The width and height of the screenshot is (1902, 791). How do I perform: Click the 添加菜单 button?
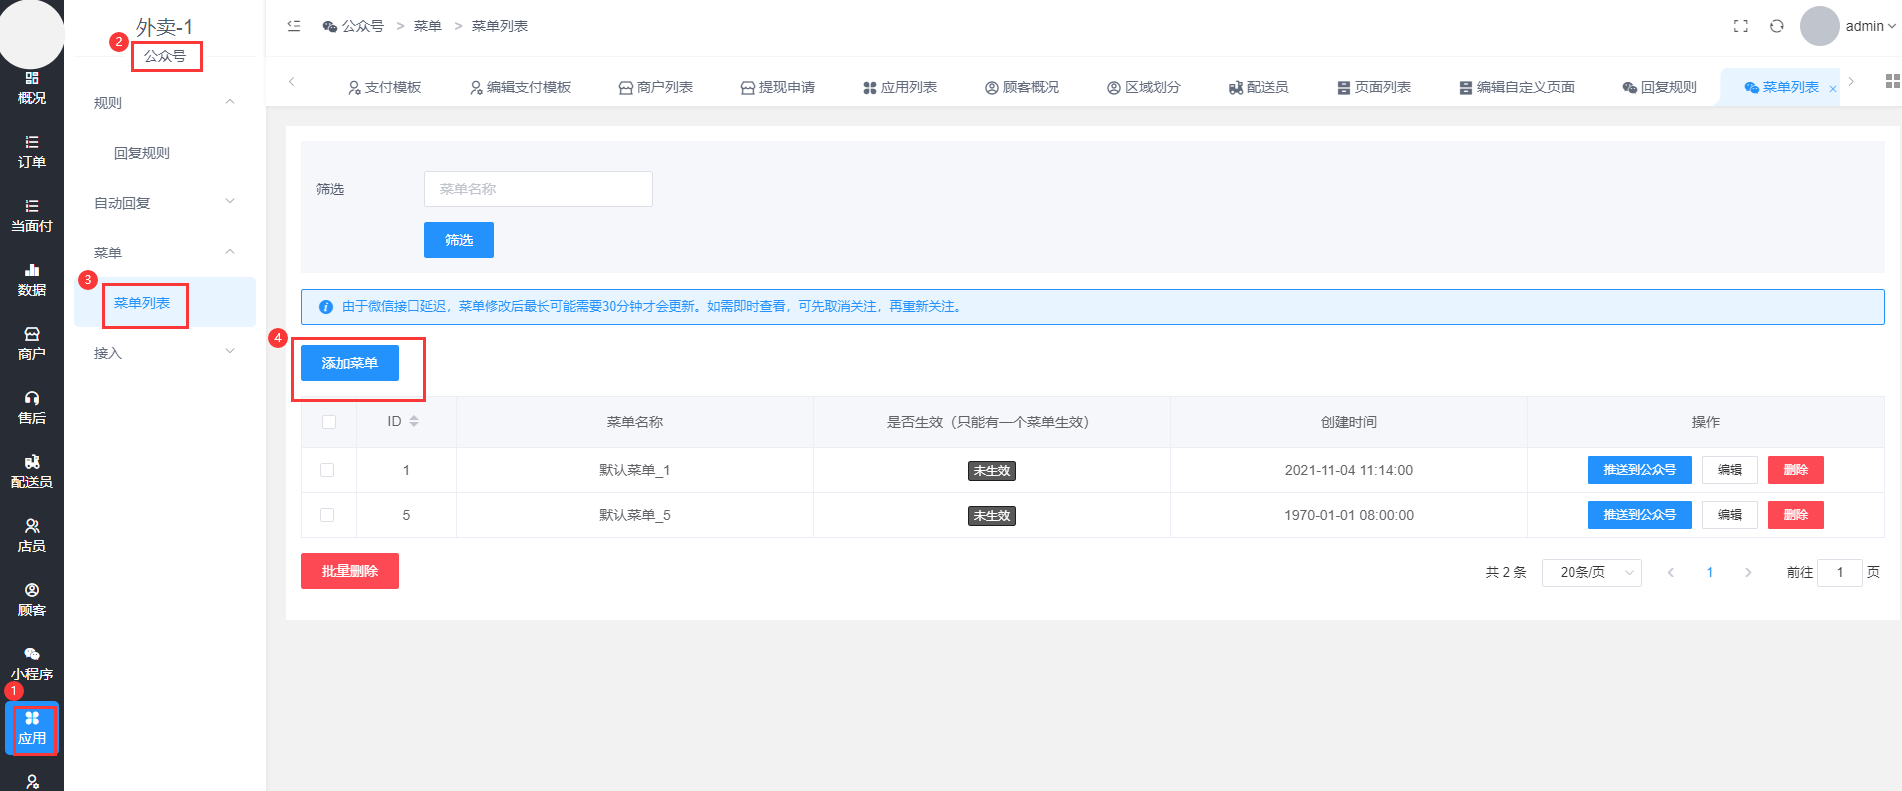click(349, 363)
